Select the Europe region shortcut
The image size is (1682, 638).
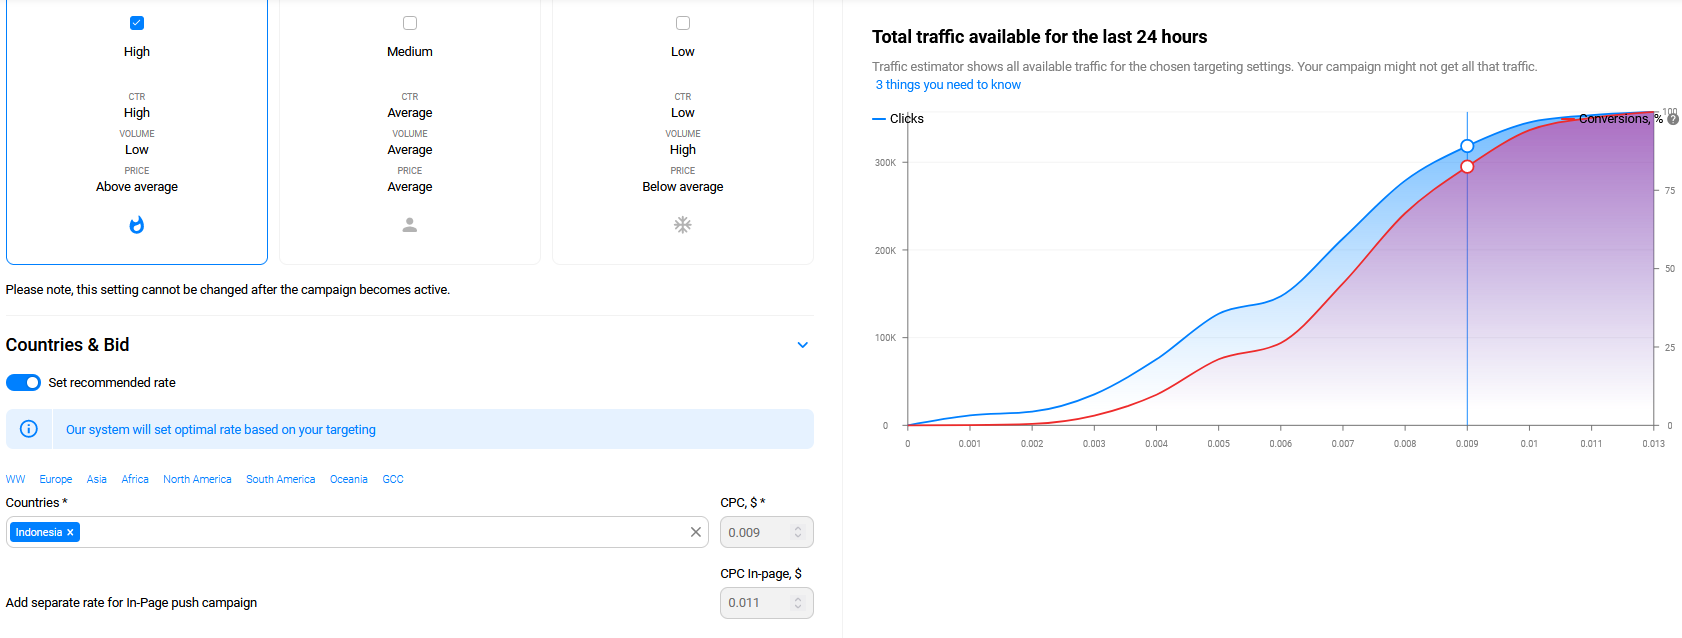tap(56, 479)
